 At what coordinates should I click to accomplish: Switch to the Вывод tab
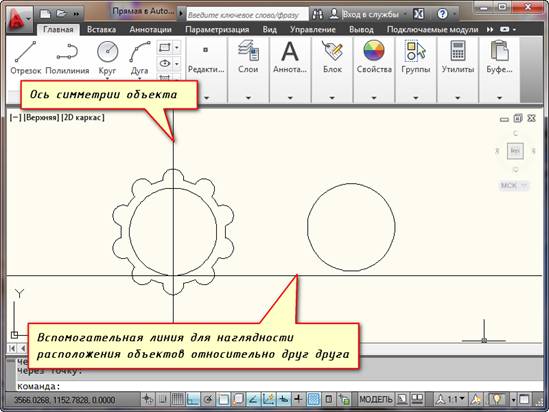(361, 29)
